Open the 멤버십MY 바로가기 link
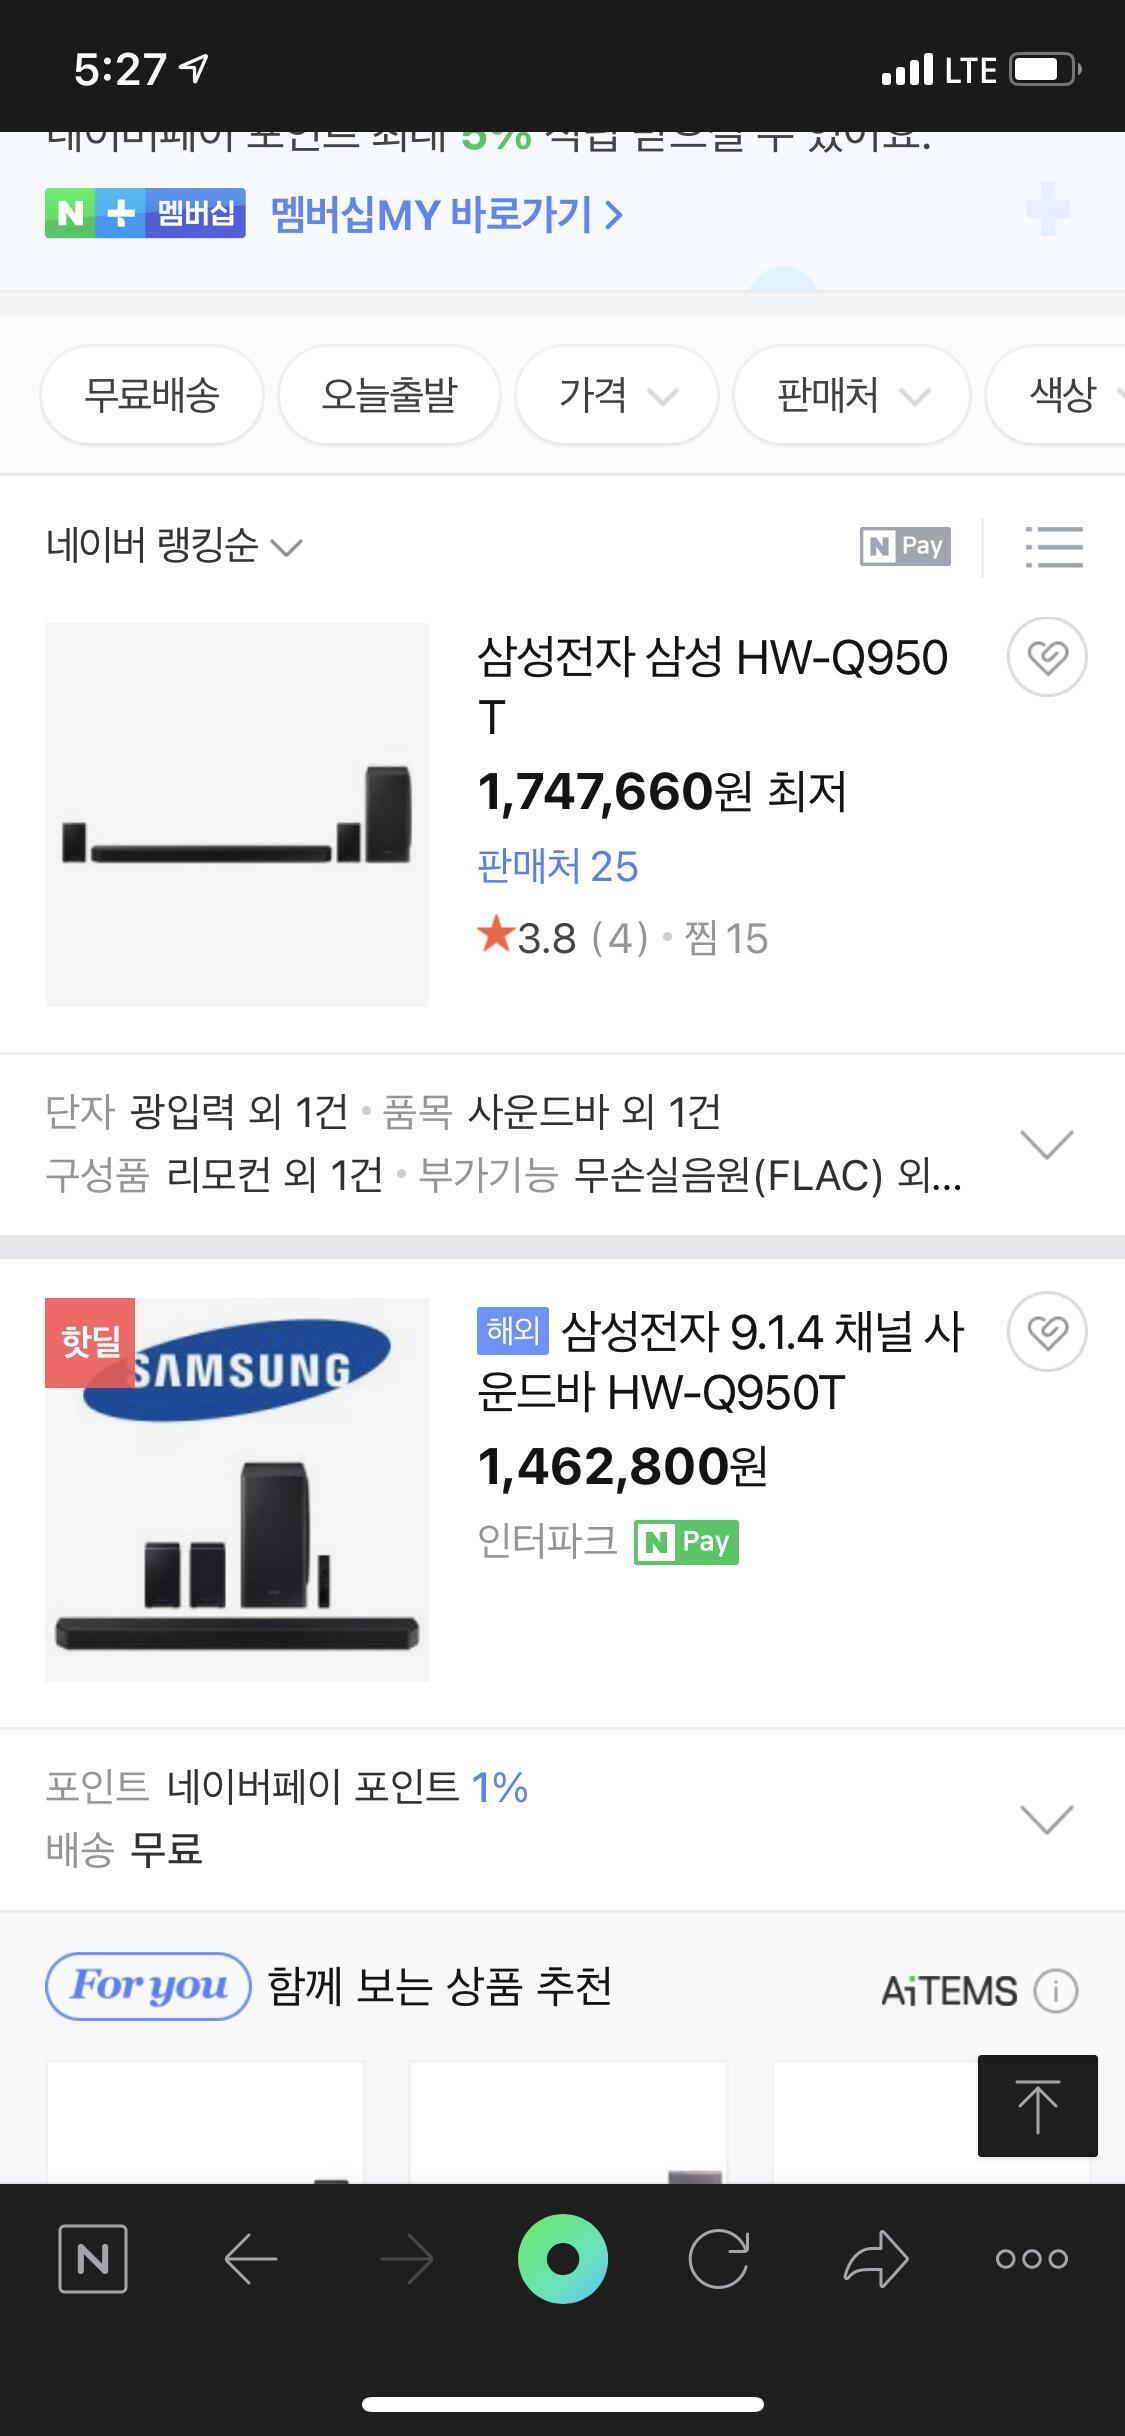This screenshot has height=2436, width=1125. point(446,214)
